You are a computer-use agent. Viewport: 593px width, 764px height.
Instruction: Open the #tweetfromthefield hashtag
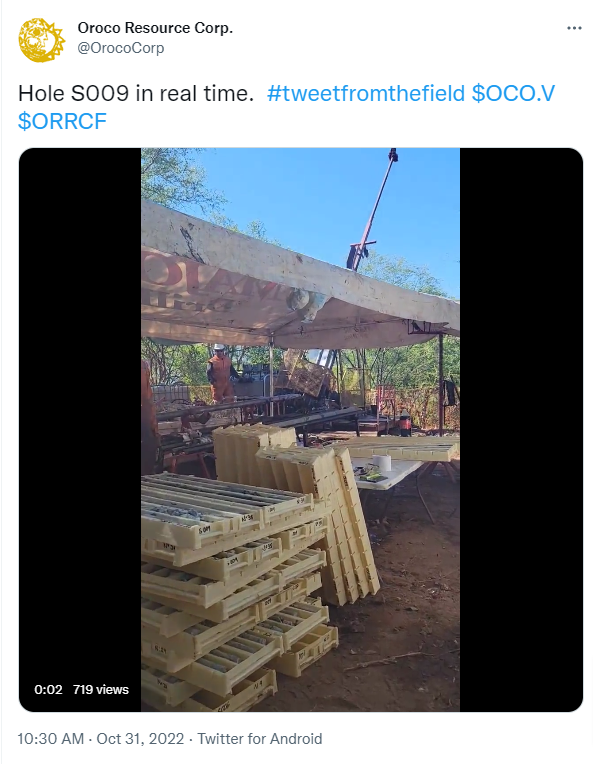[x=365, y=93]
